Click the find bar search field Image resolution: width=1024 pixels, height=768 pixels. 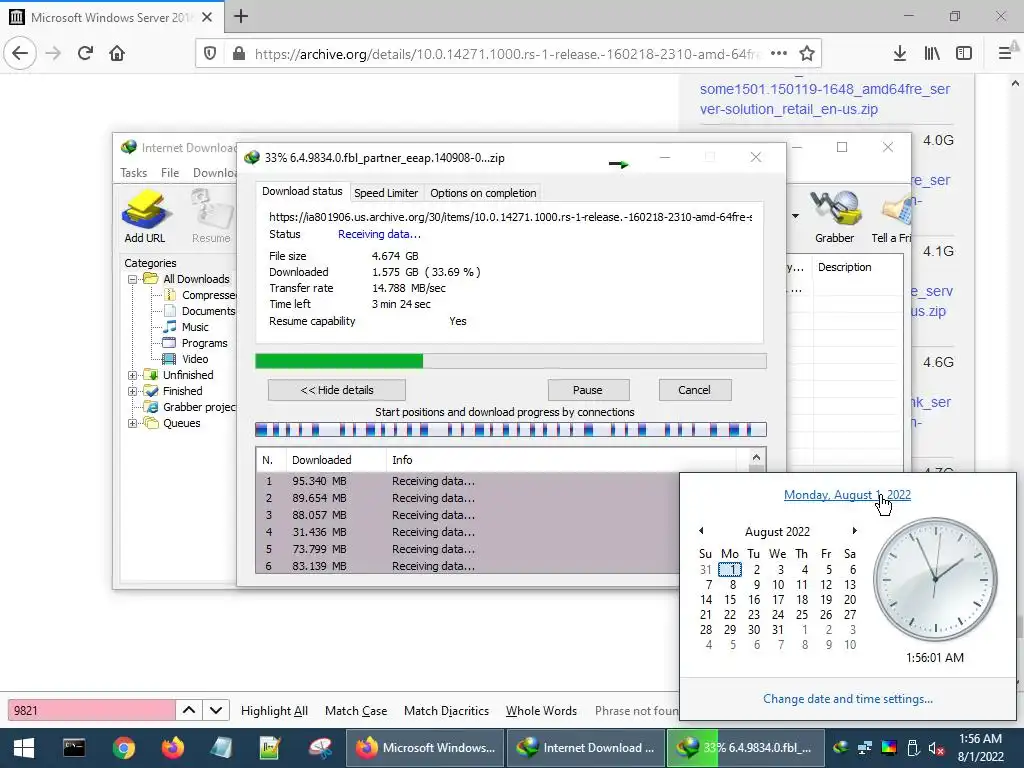pyautogui.click(x=91, y=711)
